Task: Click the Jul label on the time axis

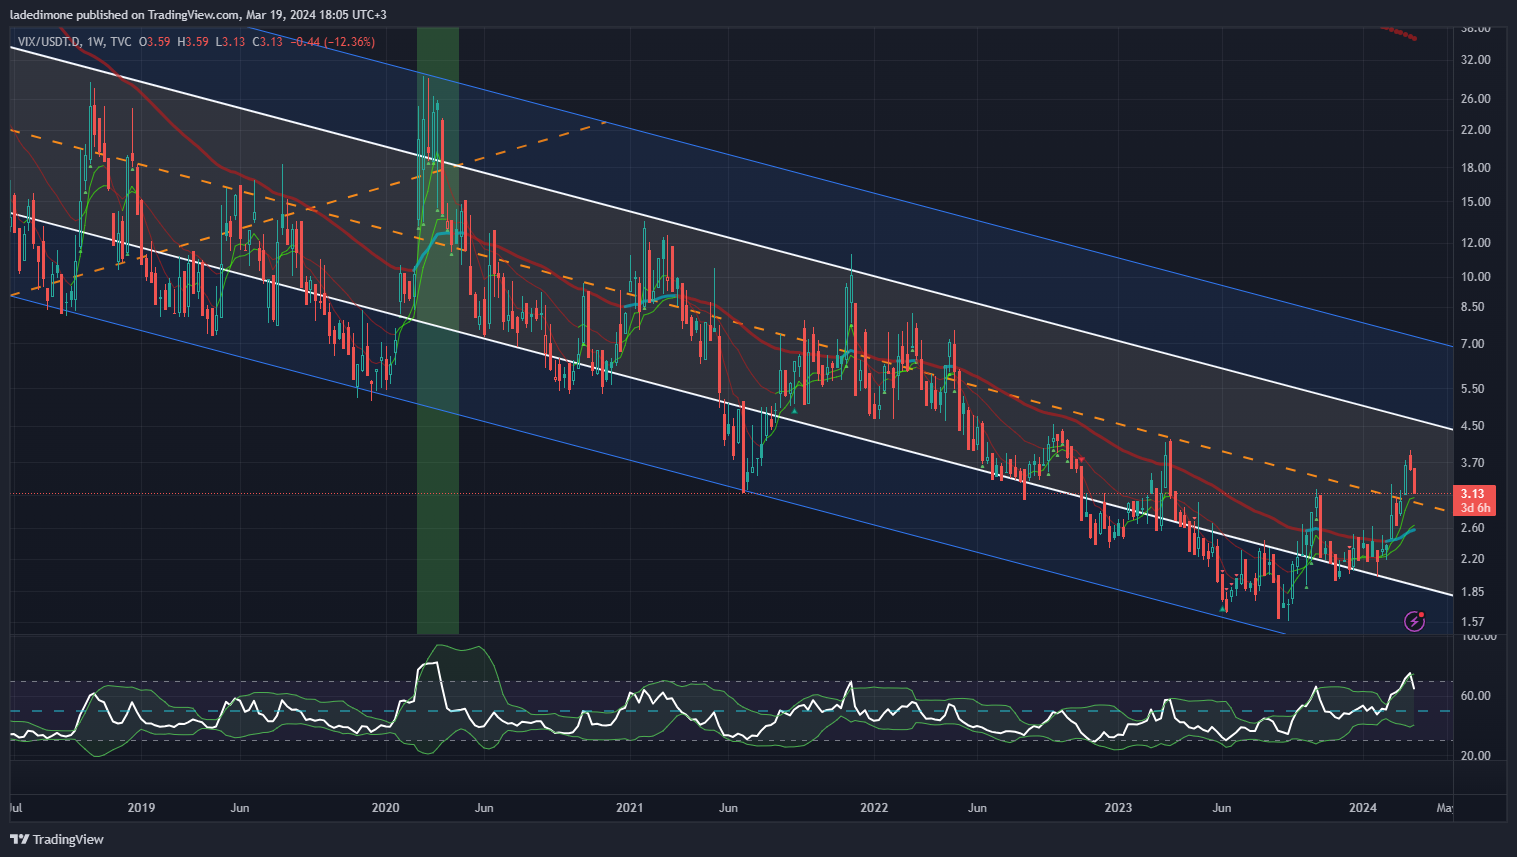Action: [x=16, y=808]
